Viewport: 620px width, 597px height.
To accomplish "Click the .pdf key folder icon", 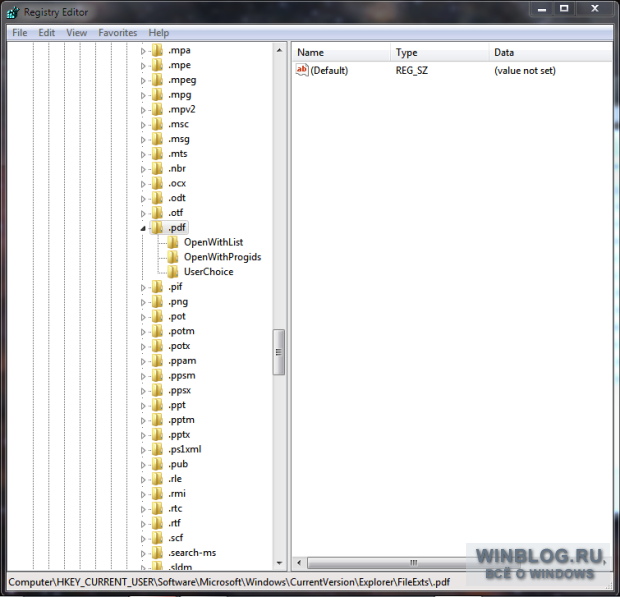I will click(x=157, y=227).
